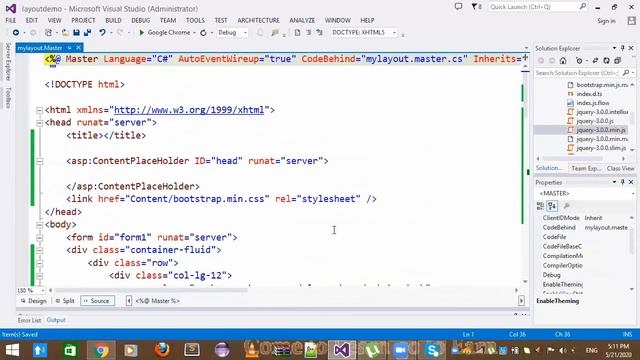Viewport: 640px width, 360px height.
Task: Click the editor horizontal scrollbar
Action: pos(151,290)
